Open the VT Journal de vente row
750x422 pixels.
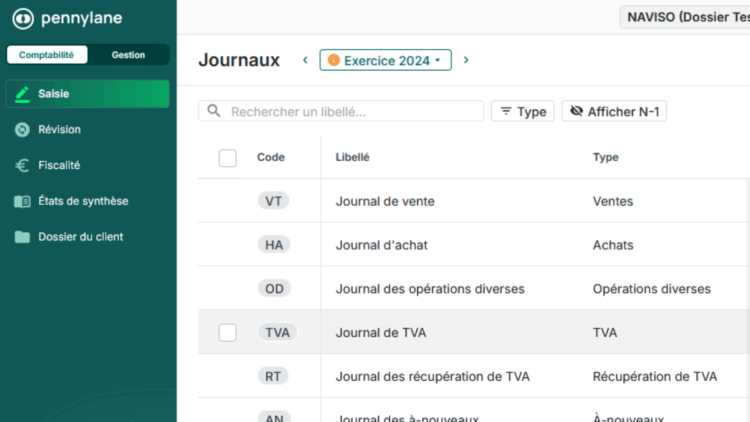point(385,201)
